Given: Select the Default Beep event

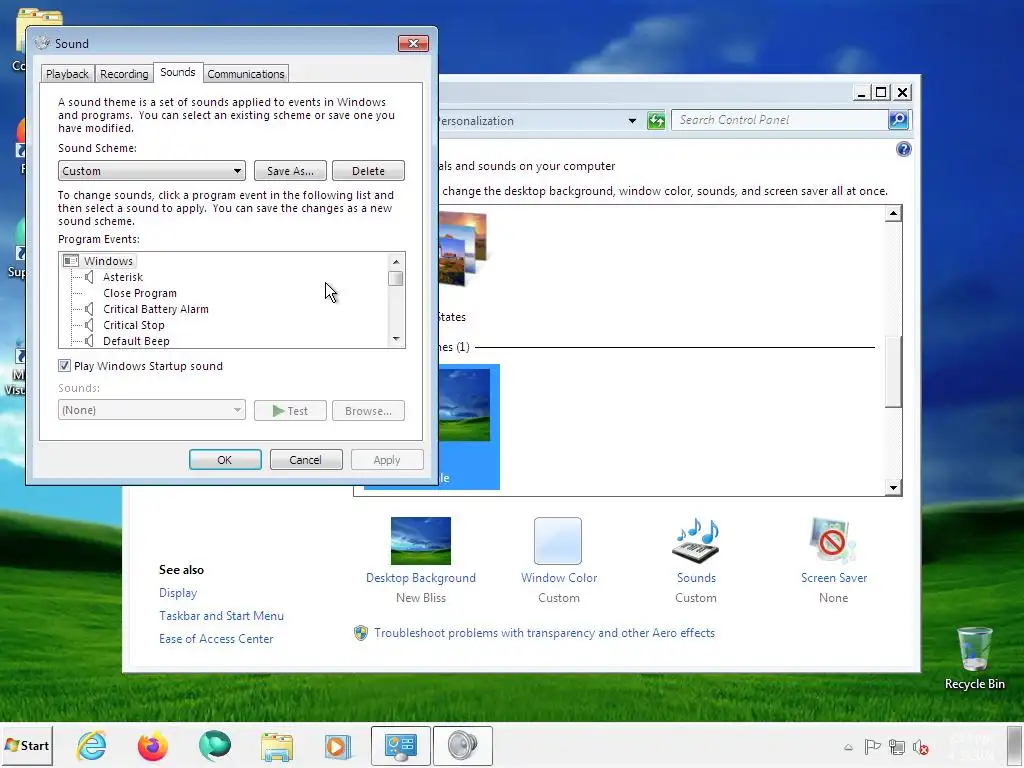Looking at the screenshot, I should coord(136,341).
